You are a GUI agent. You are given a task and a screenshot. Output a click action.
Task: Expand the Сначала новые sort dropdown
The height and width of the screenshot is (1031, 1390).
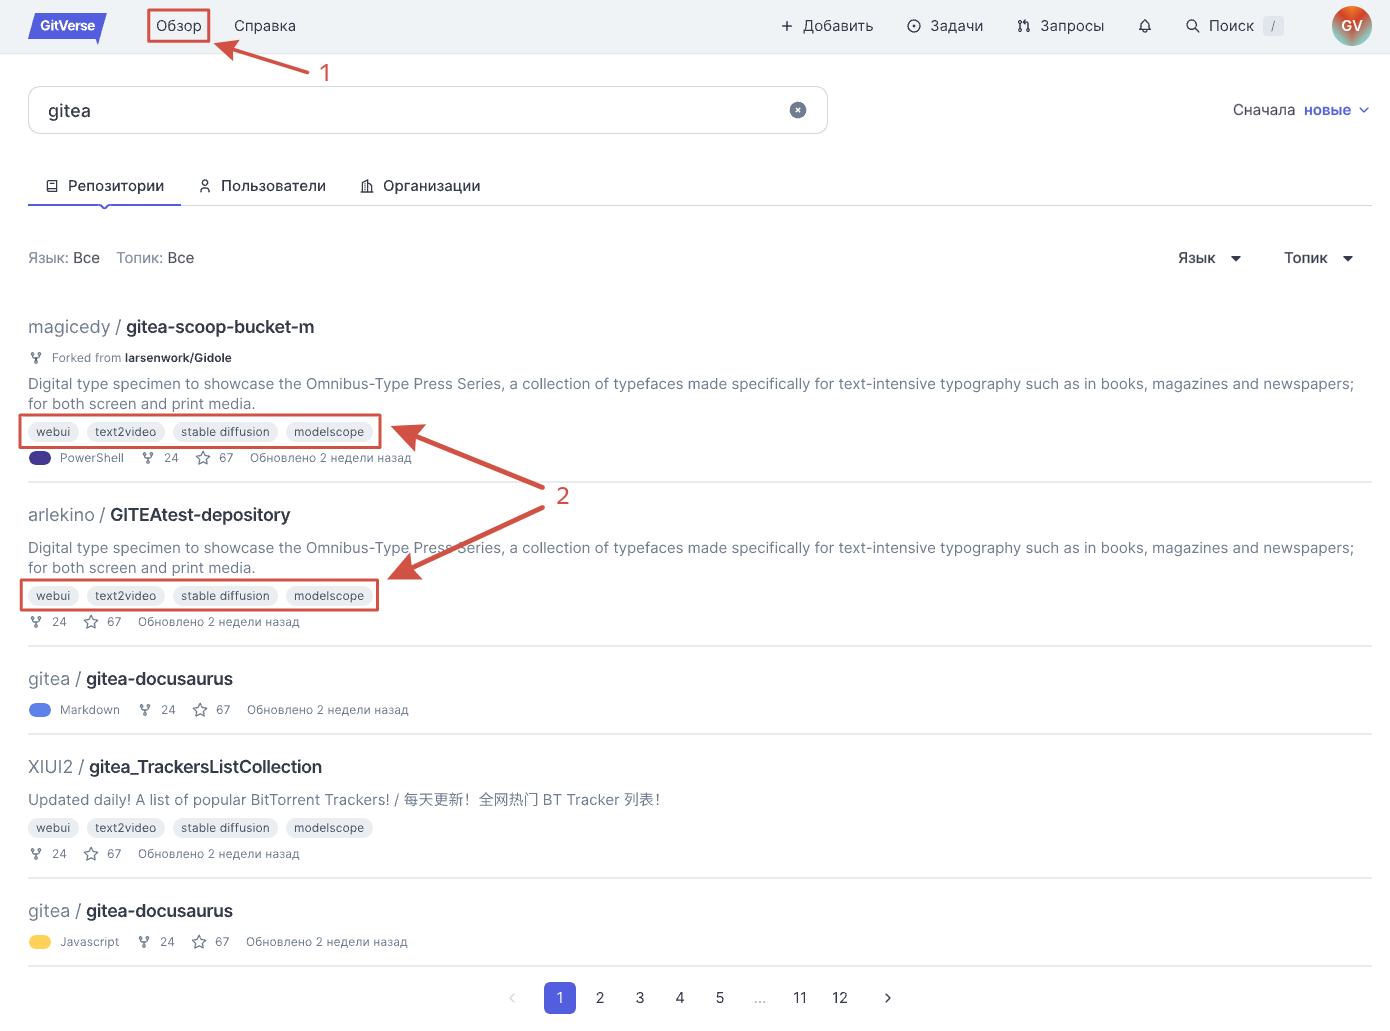tap(1301, 110)
